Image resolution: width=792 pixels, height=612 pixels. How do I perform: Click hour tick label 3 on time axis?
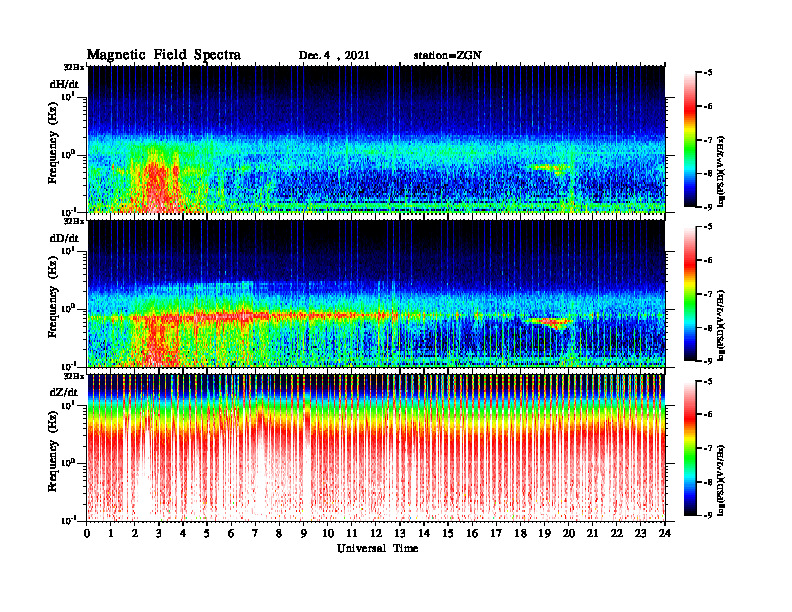(x=159, y=533)
